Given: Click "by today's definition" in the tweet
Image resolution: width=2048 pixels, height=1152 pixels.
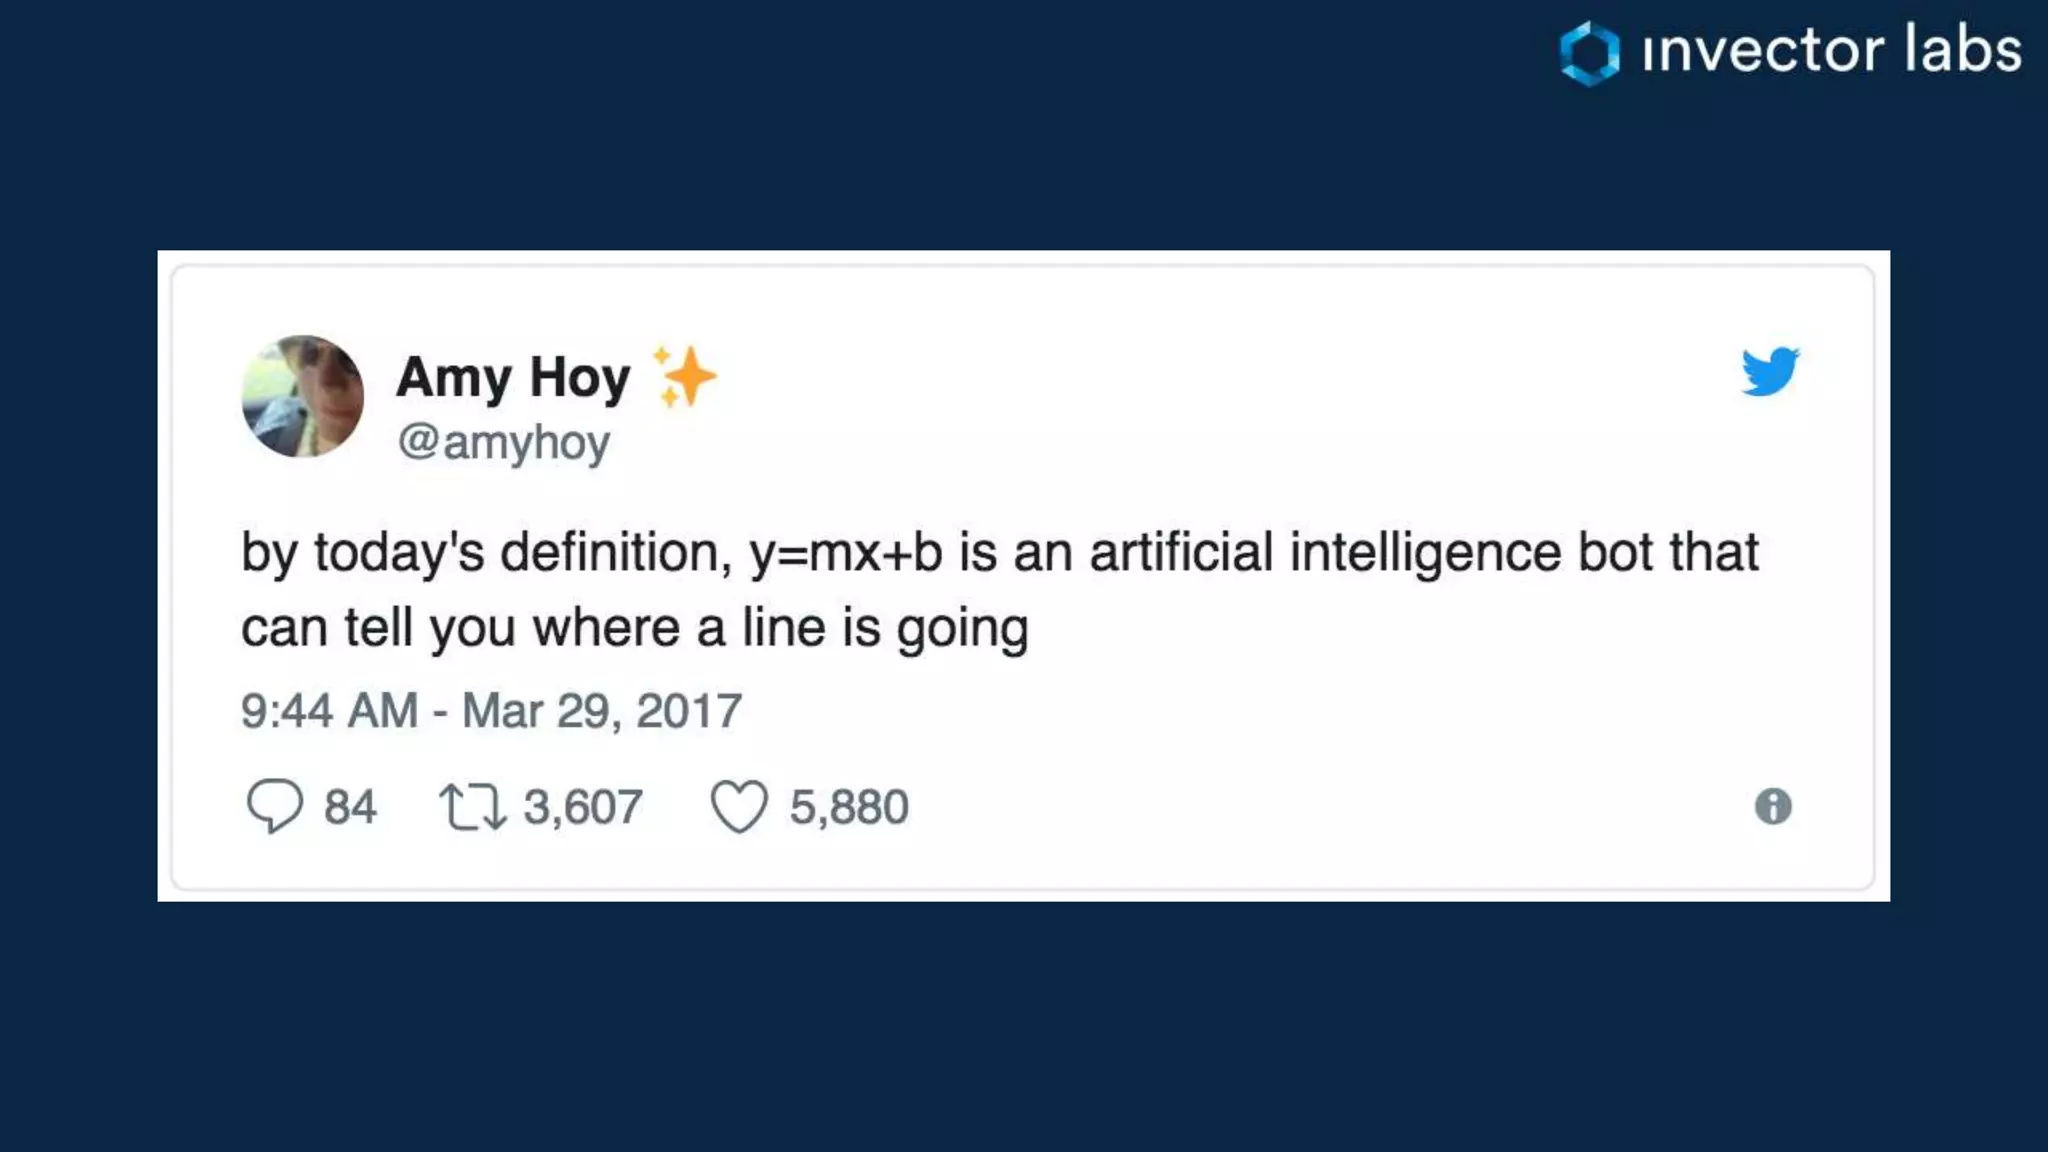Looking at the screenshot, I should pos(486,553).
